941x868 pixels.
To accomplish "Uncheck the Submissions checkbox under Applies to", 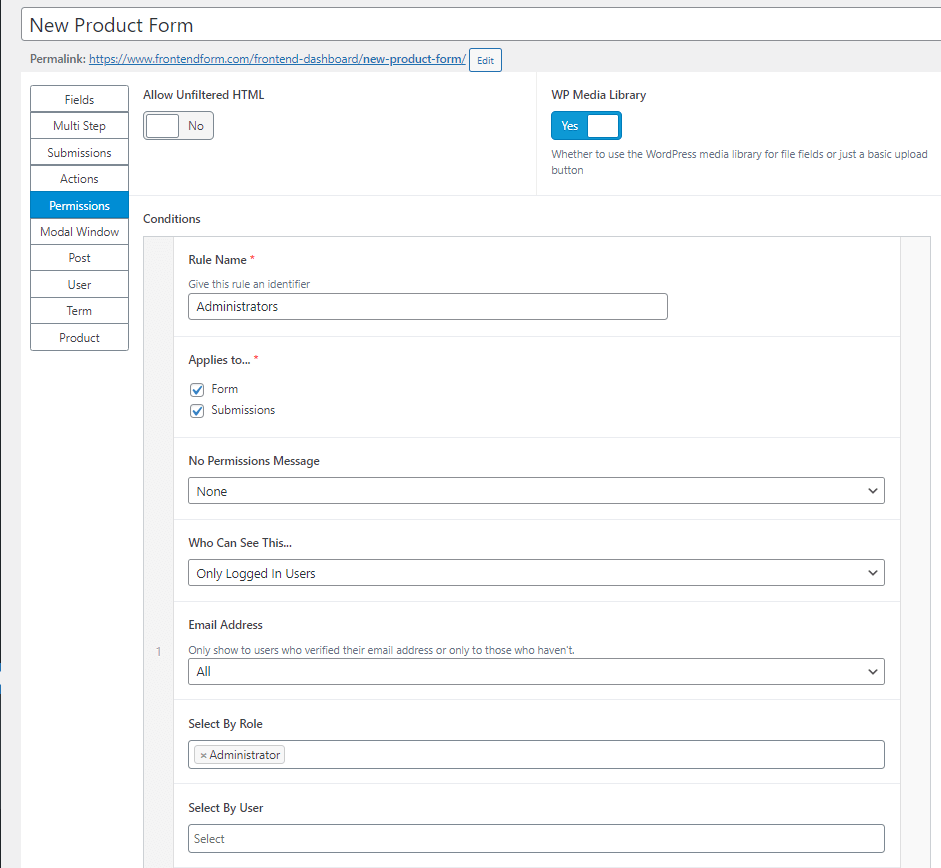I will tap(197, 411).
